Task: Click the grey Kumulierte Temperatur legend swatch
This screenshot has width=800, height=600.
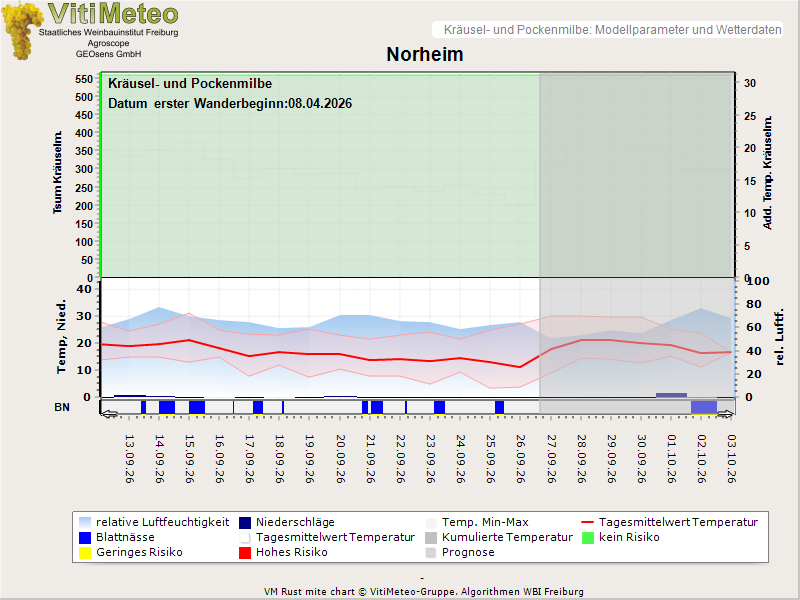Action: (x=431, y=538)
